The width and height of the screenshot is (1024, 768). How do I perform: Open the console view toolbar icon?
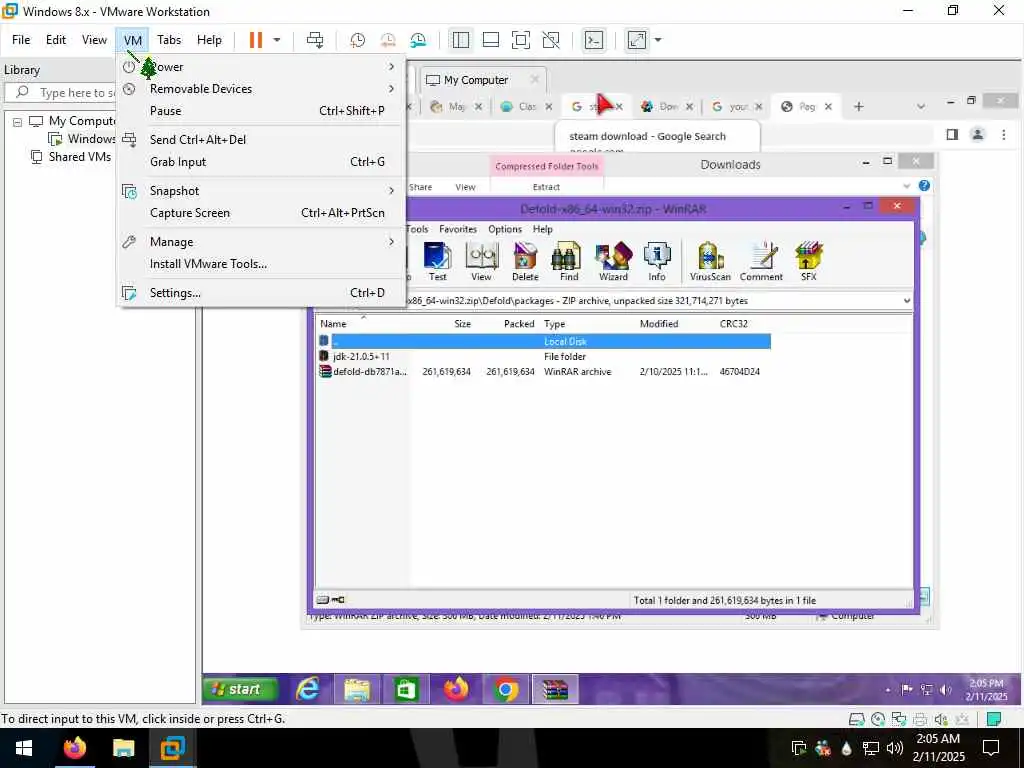(x=594, y=40)
